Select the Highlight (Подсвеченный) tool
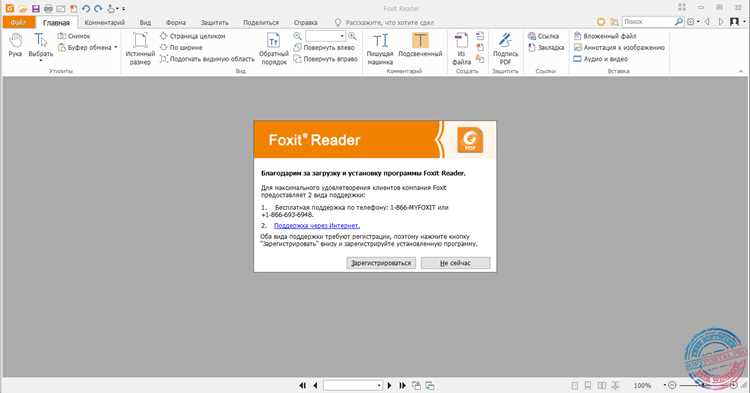Viewport: 750px width, 393px height. (x=420, y=44)
